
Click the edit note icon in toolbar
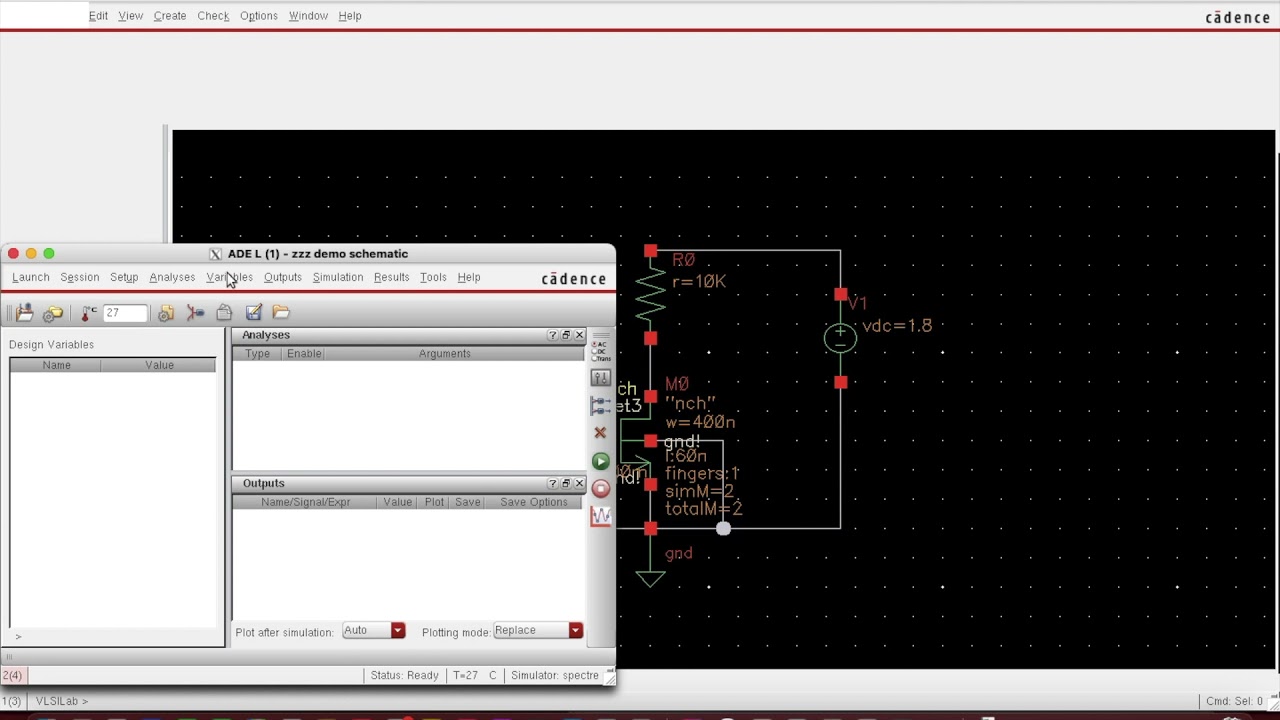click(253, 313)
